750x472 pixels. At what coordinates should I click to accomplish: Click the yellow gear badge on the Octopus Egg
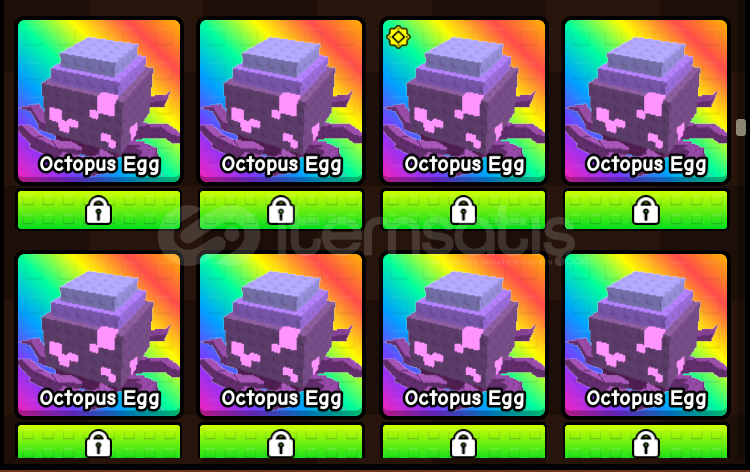pos(398,37)
